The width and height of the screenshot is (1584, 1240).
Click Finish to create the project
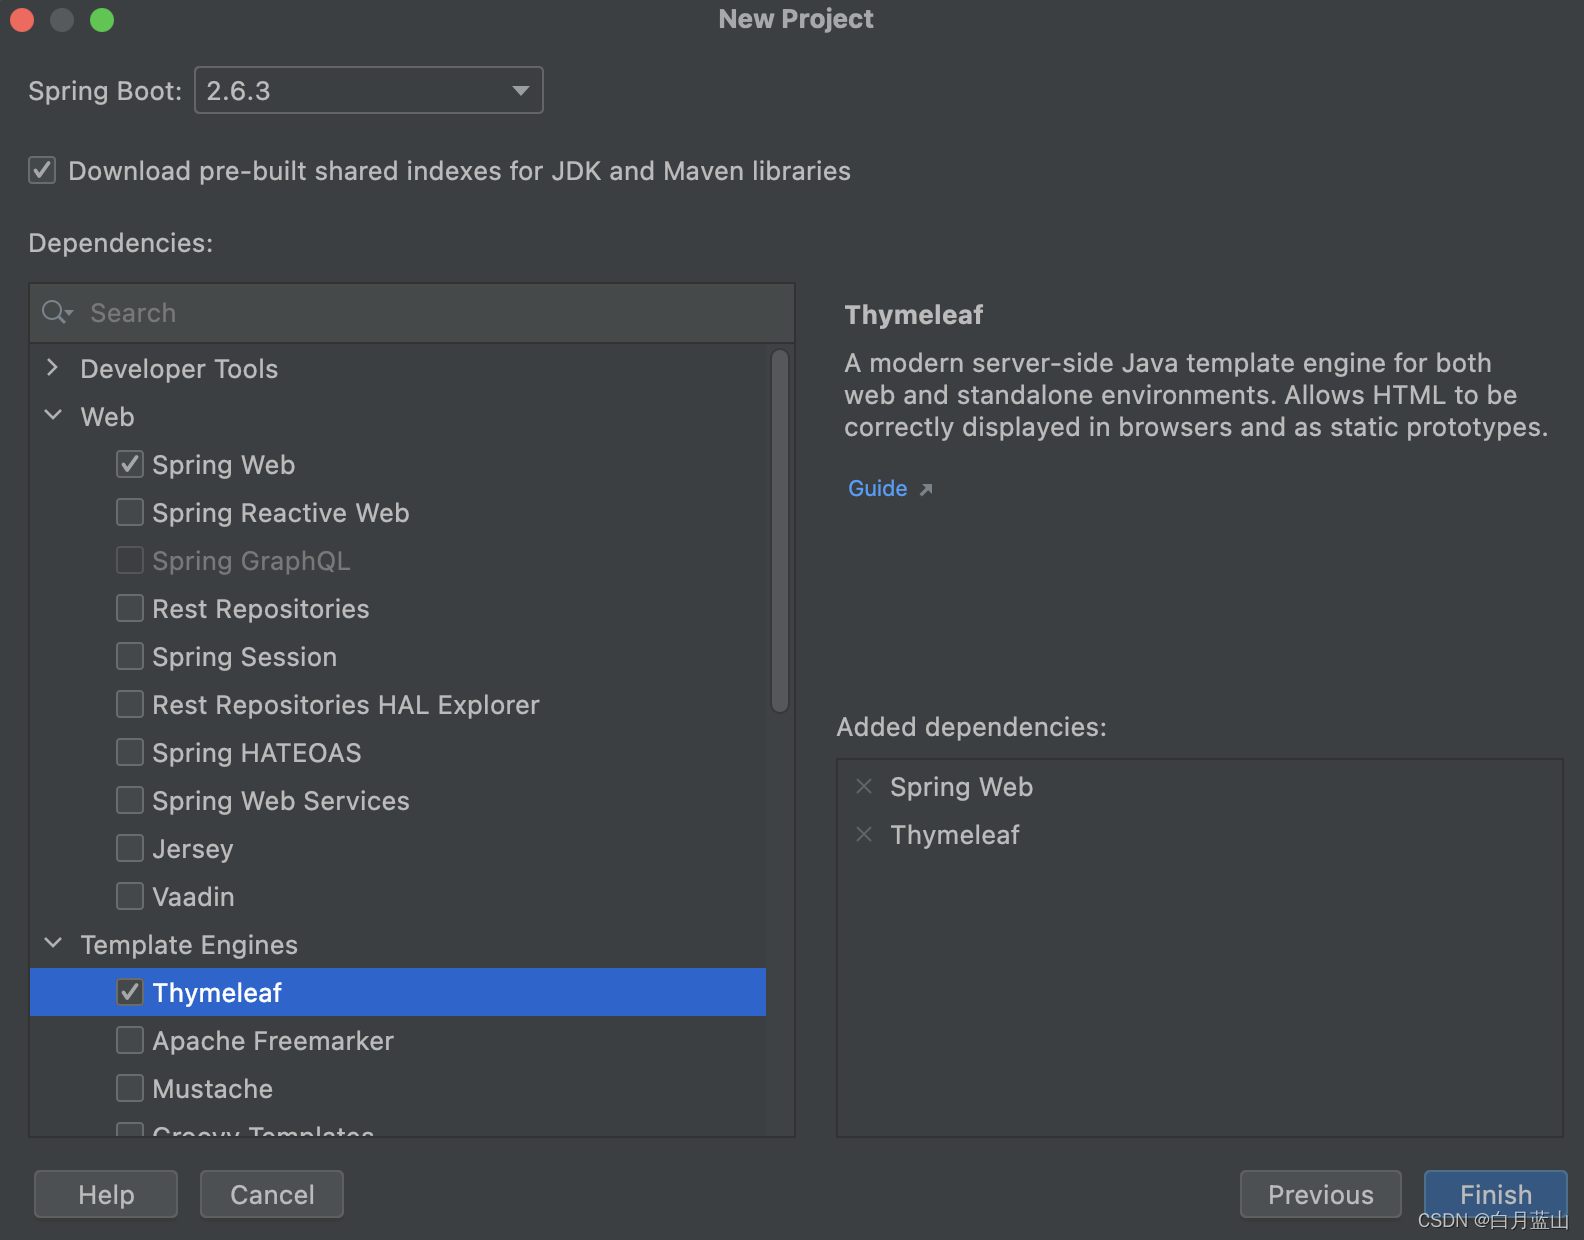click(1496, 1195)
